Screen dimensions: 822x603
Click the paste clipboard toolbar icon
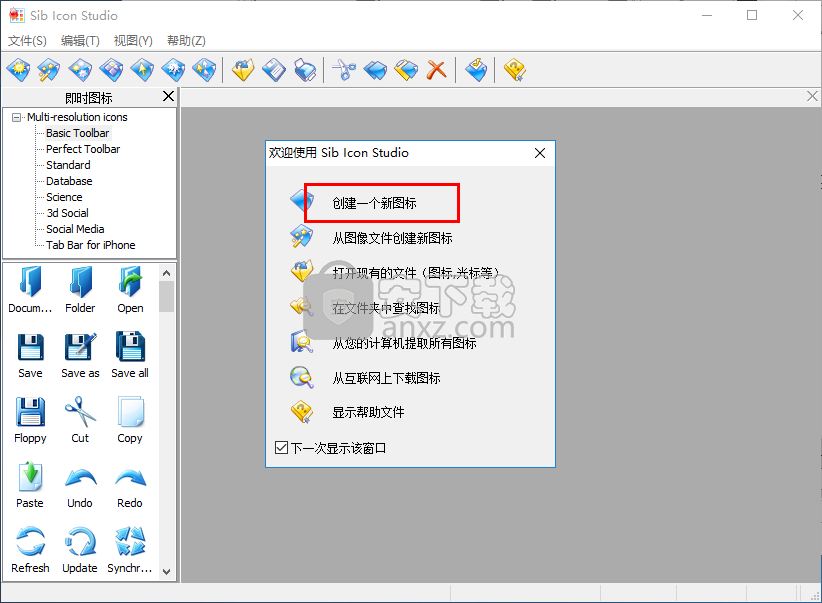click(406, 70)
